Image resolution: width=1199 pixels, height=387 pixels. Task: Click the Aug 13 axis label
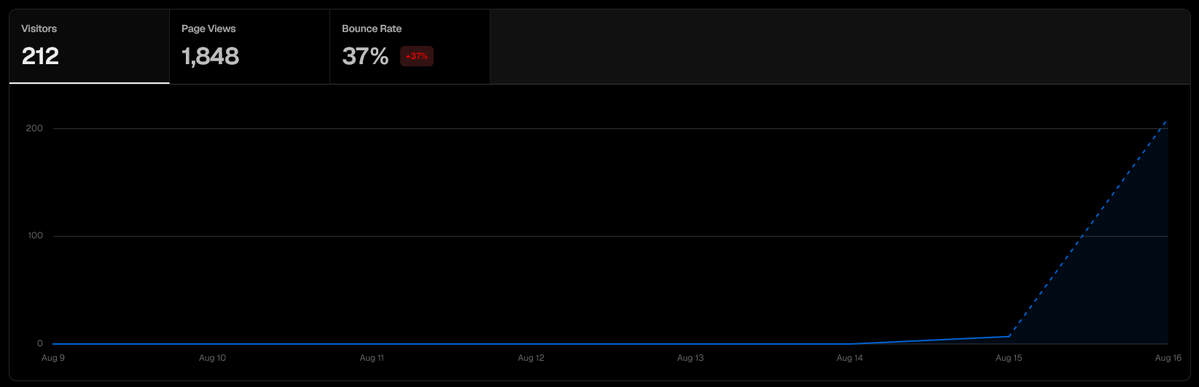point(690,357)
